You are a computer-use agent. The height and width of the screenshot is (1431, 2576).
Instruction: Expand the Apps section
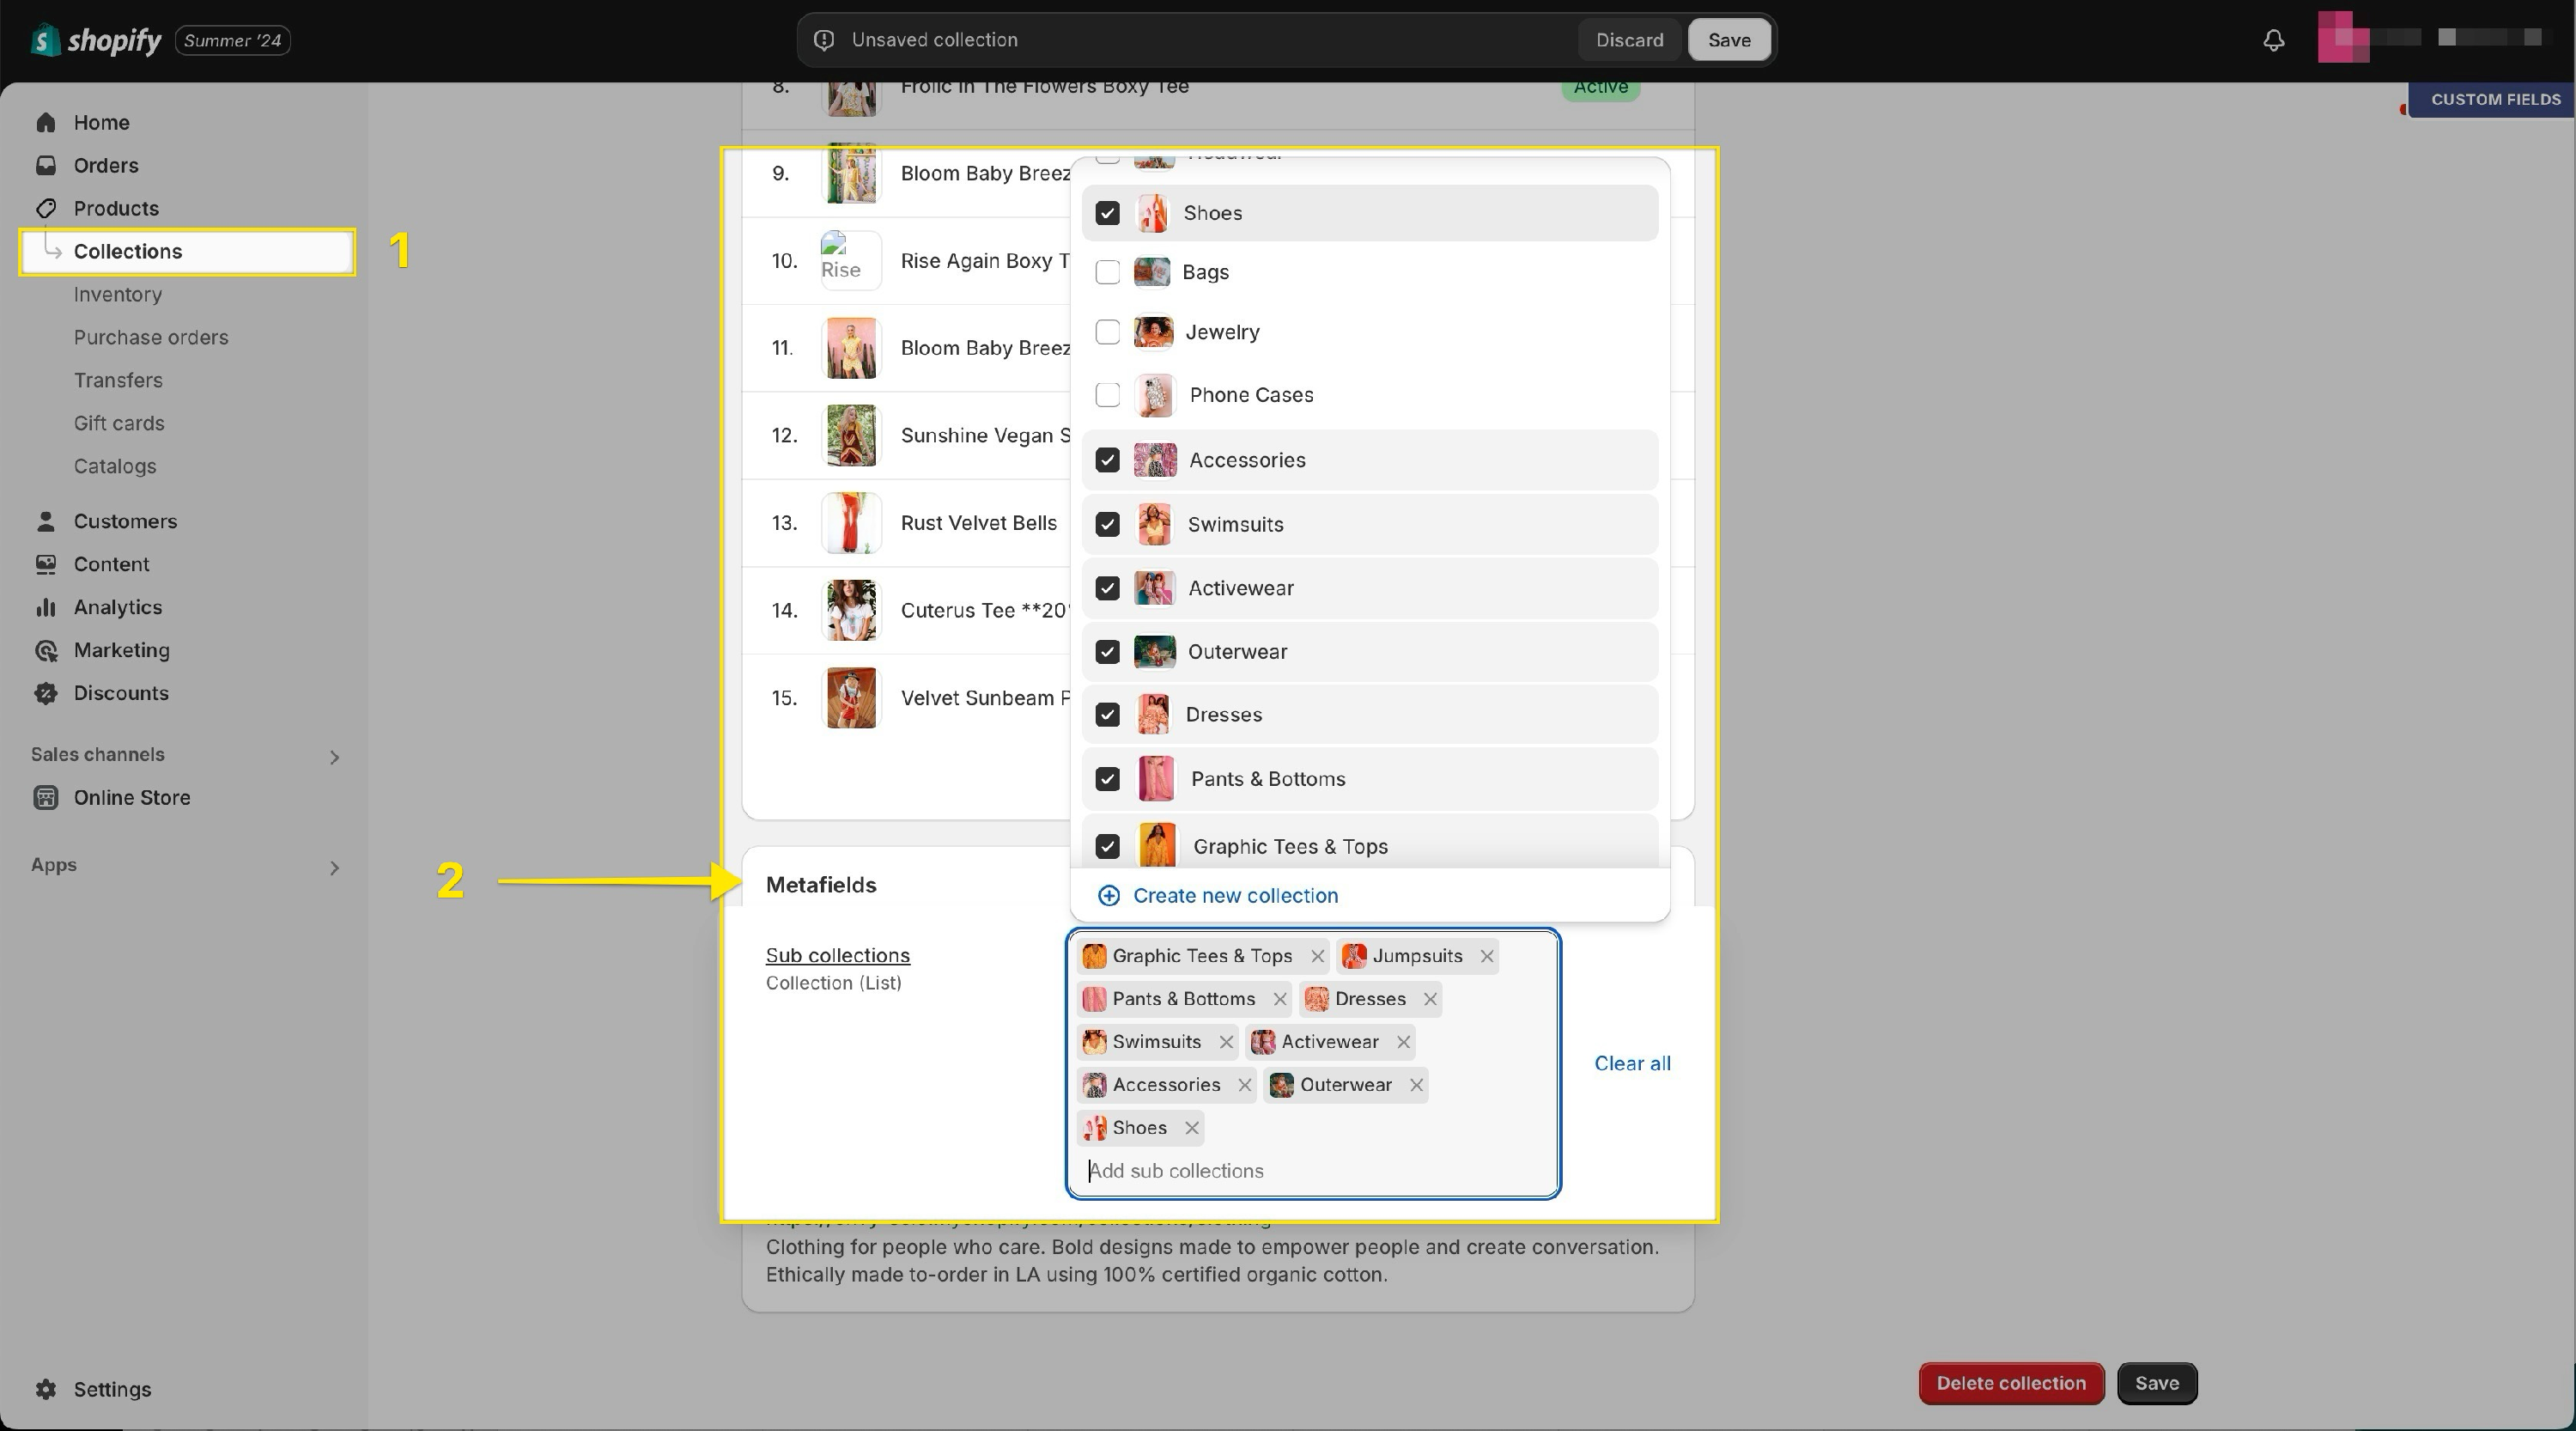pos(334,867)
